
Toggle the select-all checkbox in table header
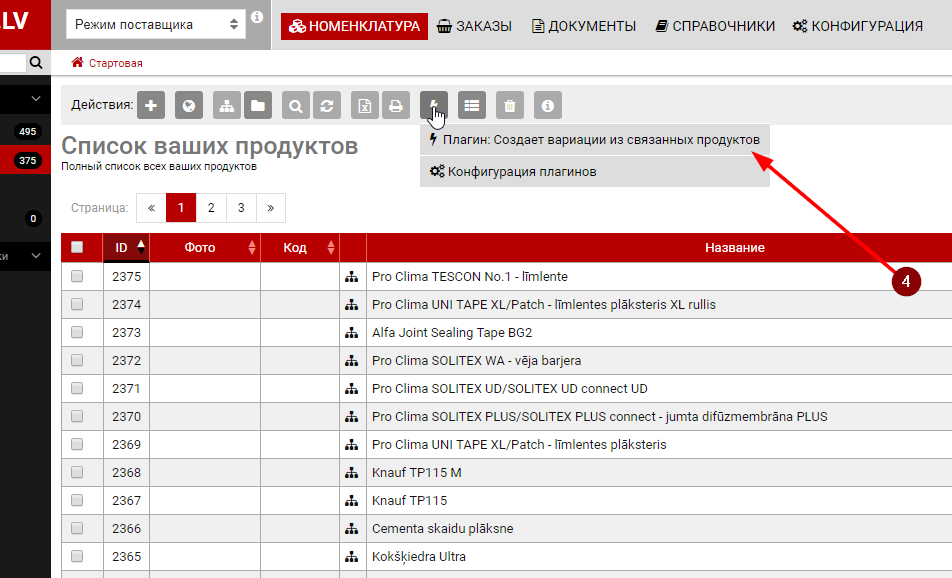pyautogui.click(x=77, y=248)
